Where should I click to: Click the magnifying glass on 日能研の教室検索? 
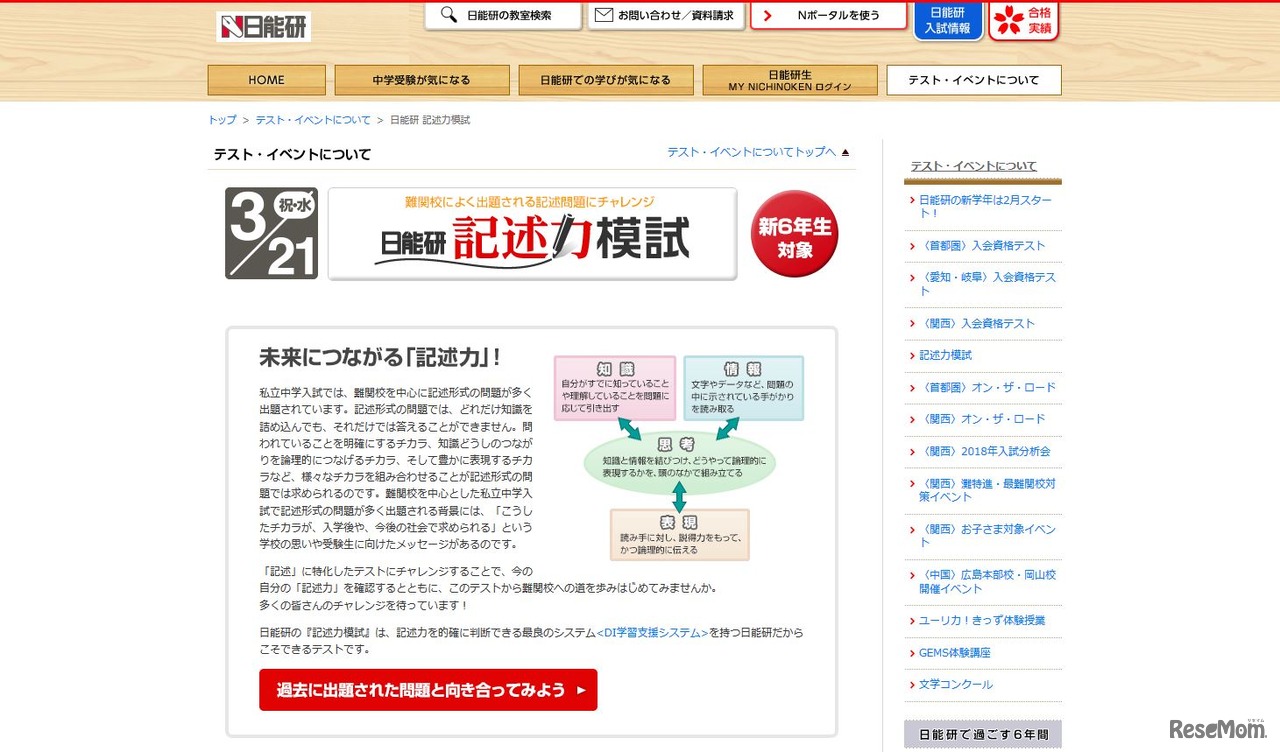[x=446, y=15]
